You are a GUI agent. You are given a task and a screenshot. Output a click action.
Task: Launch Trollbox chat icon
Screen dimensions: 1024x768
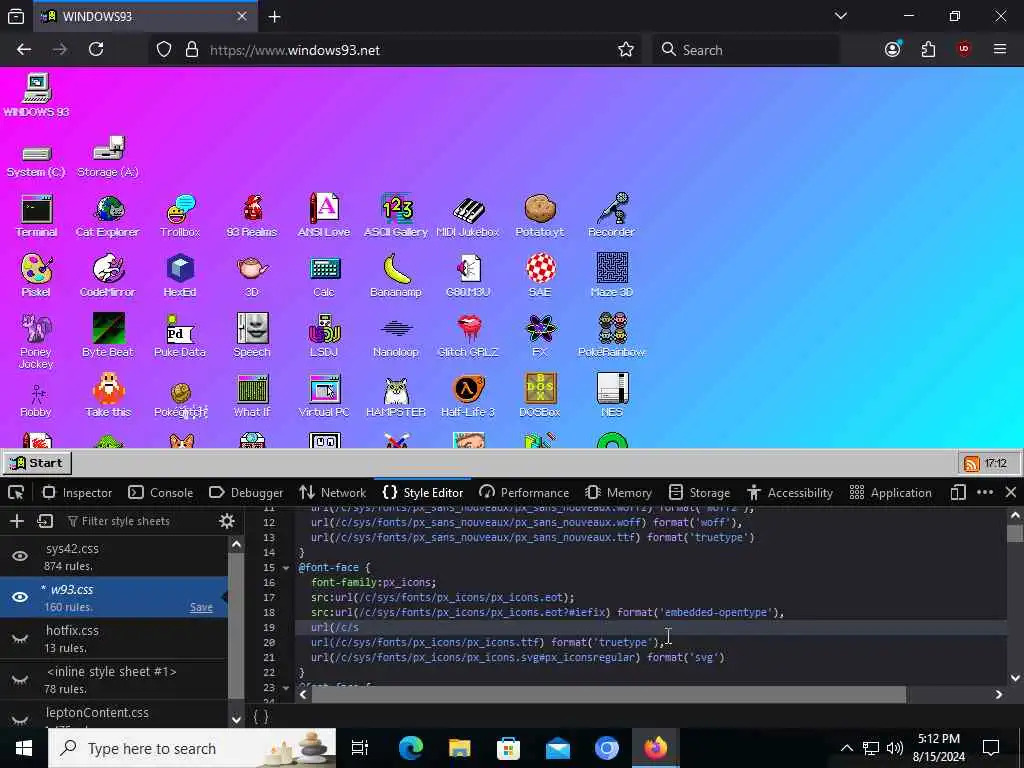coord(180,216)
